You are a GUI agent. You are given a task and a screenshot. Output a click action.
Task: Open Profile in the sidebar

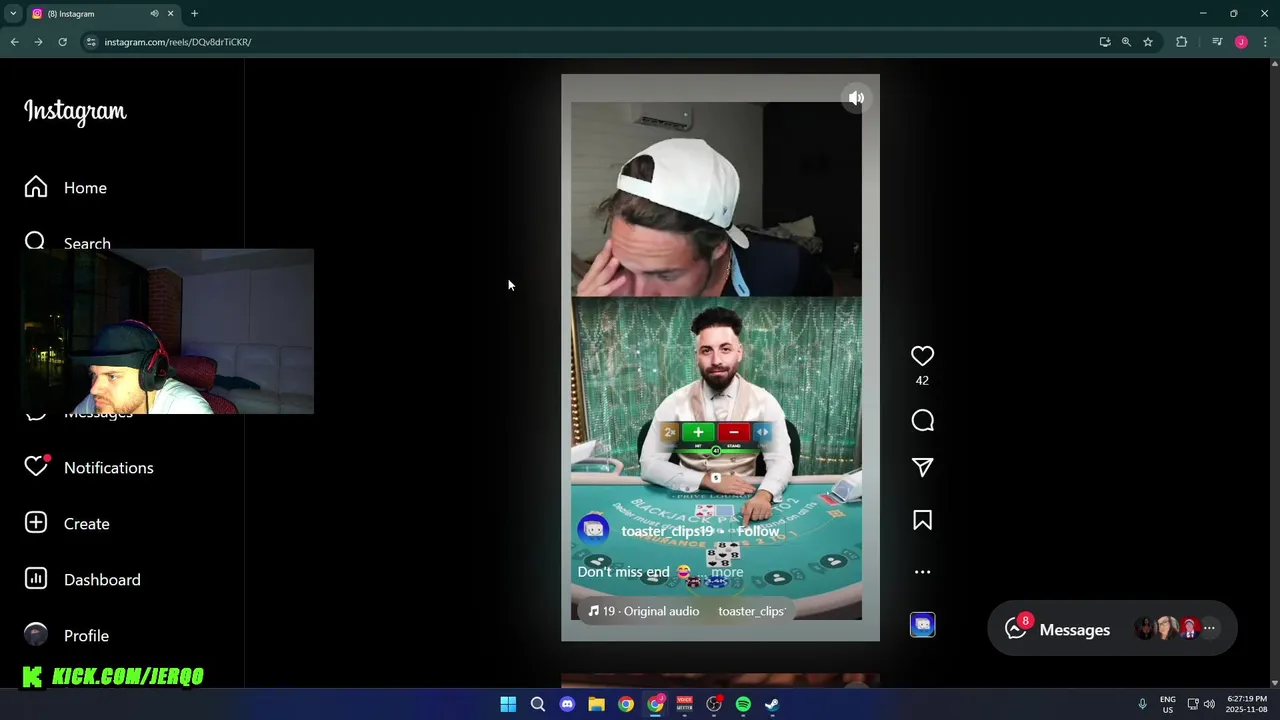[66, 636]
